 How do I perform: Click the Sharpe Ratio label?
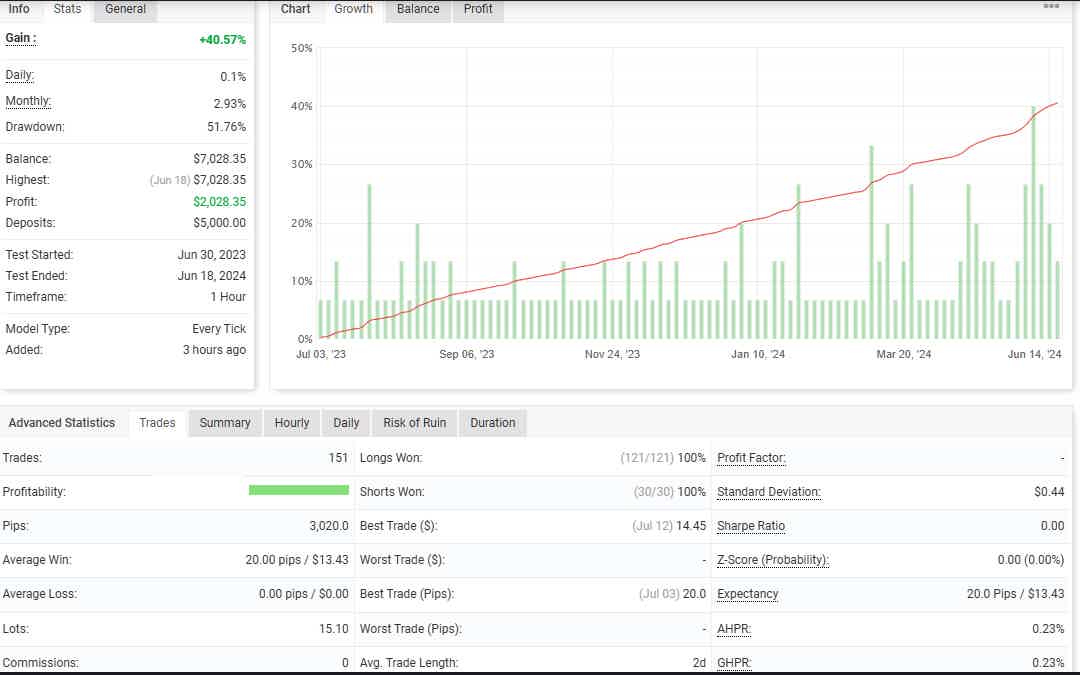[x=751, y=526]
